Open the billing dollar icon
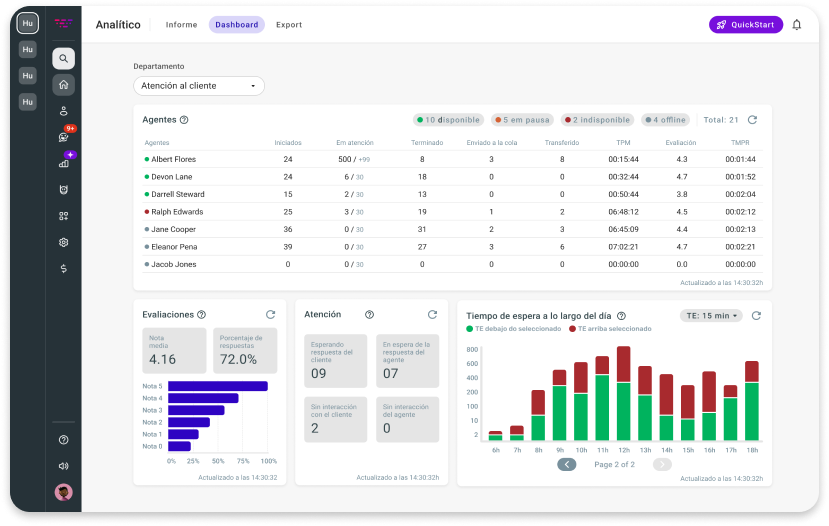This screenshot has width=829, height=526. (x=63, y=269)
